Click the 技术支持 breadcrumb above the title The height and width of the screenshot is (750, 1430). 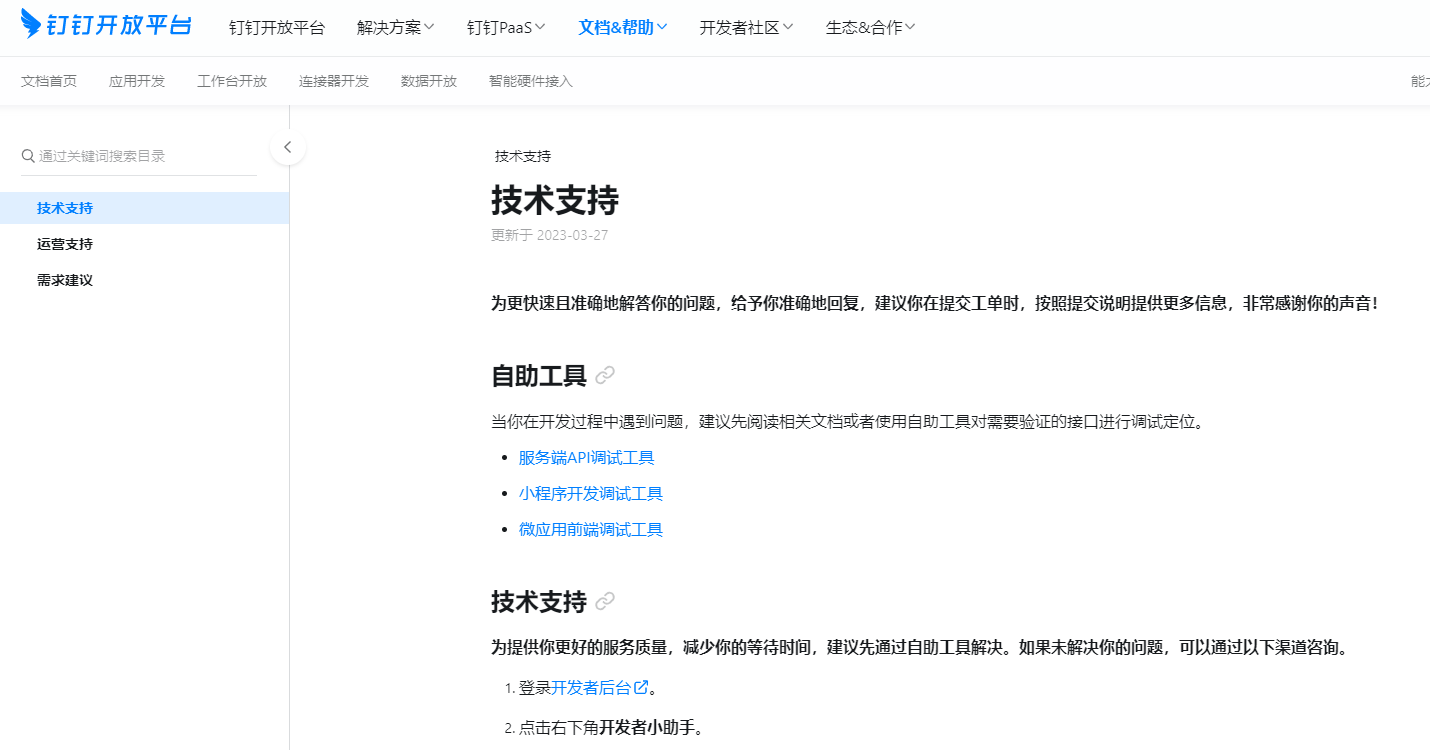tap(523, 156)
